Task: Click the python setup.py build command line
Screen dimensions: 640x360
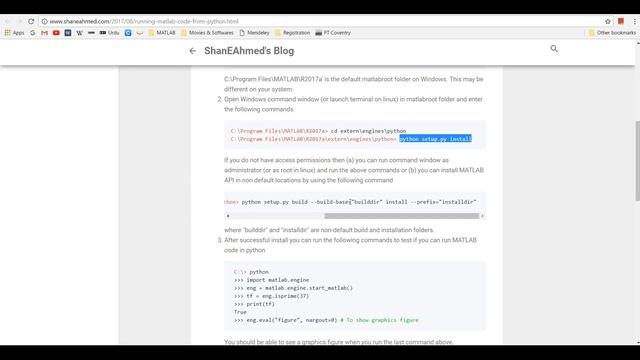Action: click(x=359, y=202)
